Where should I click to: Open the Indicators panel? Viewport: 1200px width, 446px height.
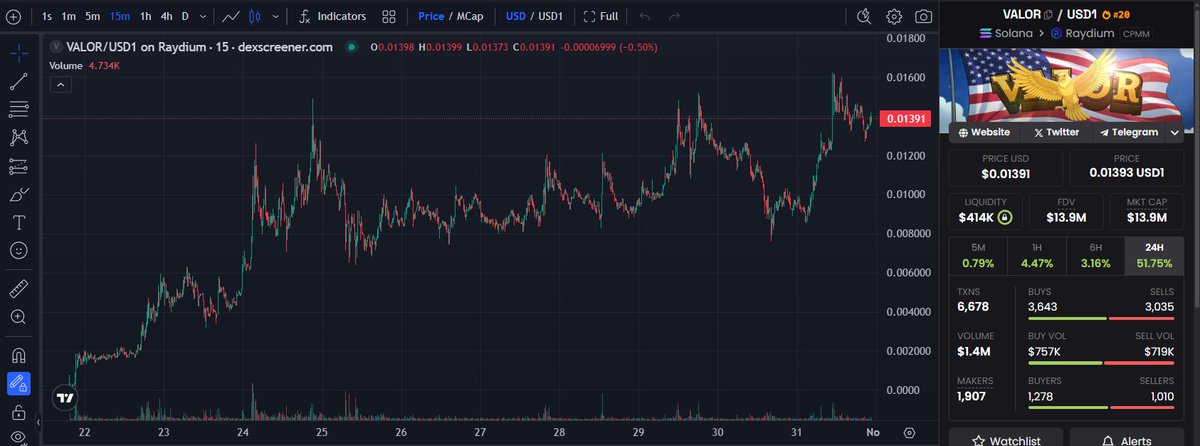click(x=332, y=17)
